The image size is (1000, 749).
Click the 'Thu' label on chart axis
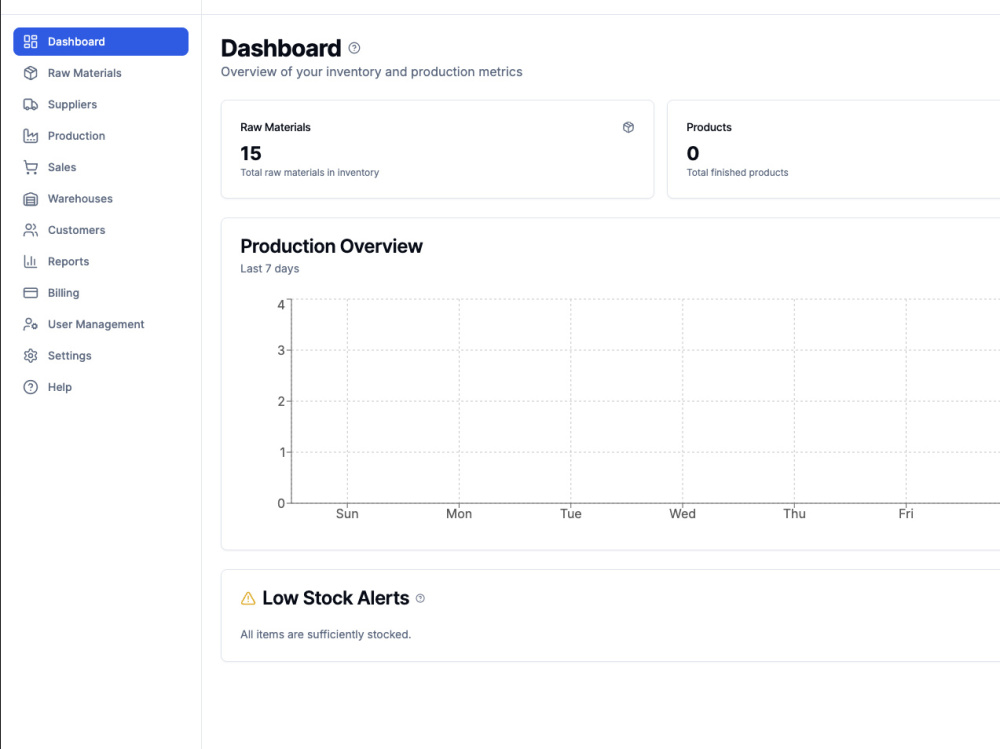[x=794, y=514]
